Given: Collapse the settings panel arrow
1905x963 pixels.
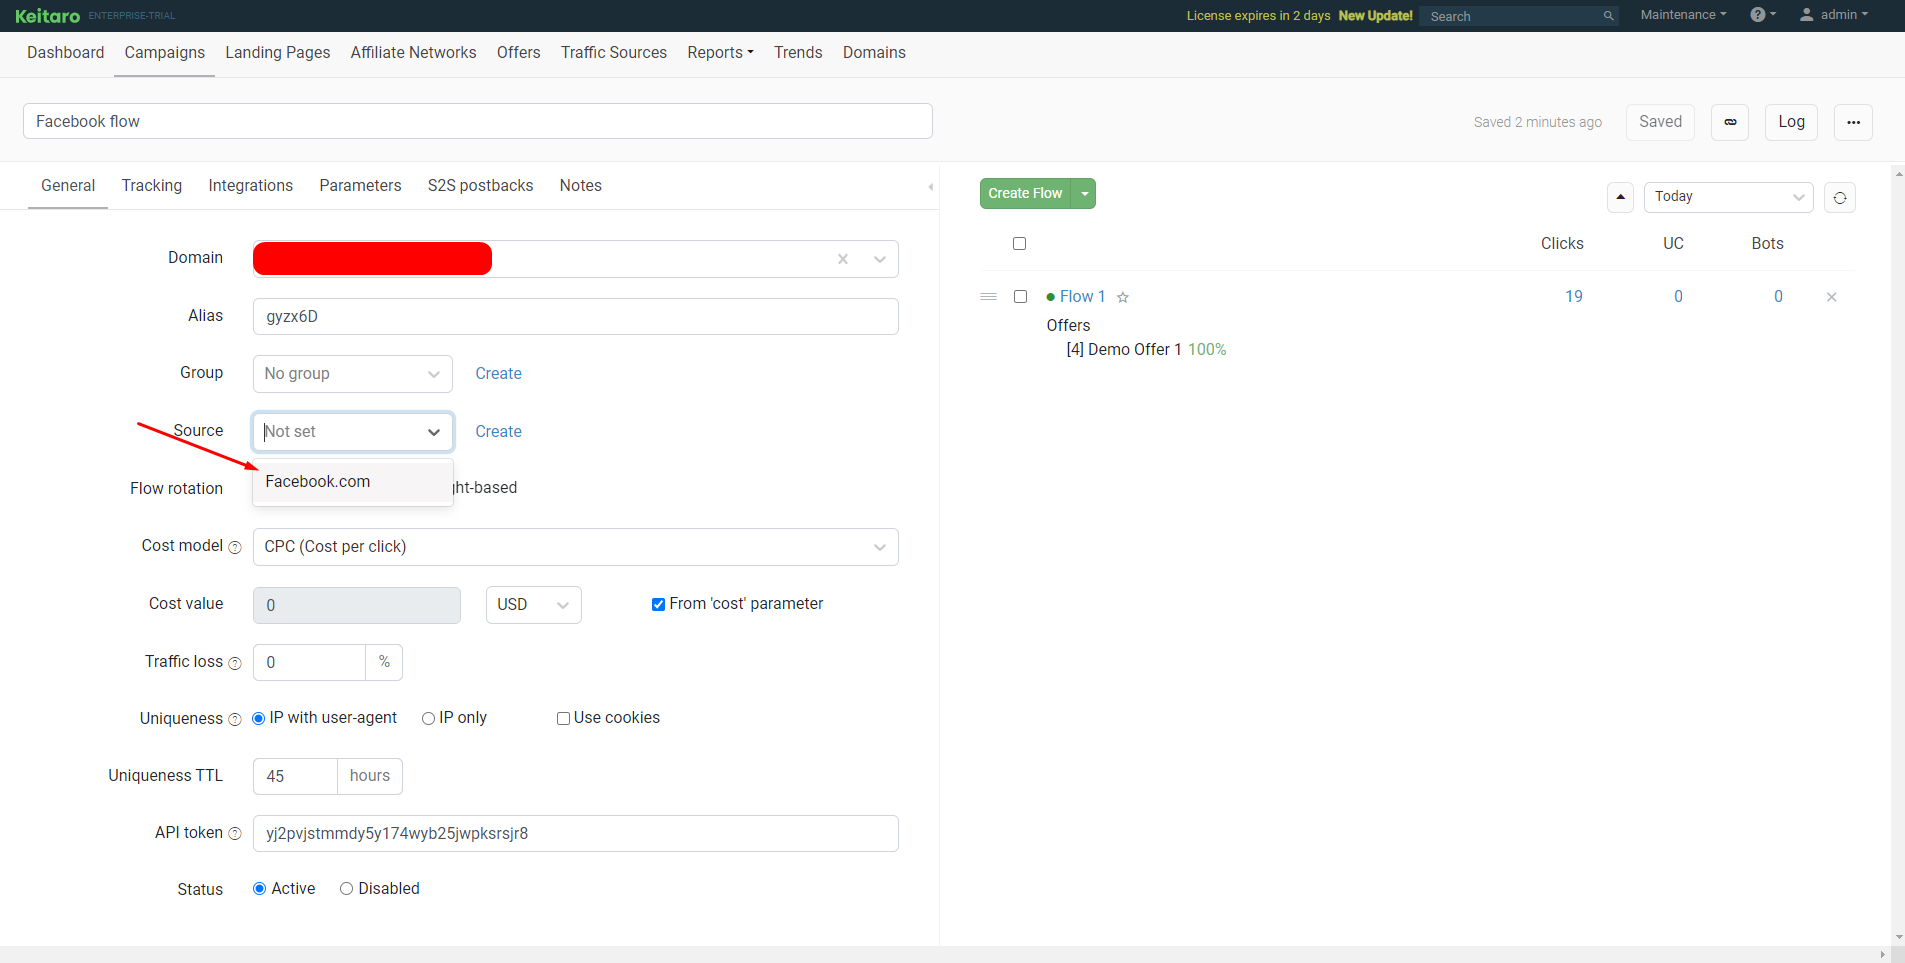Looking at the screenshot, I should click(931, 187).
